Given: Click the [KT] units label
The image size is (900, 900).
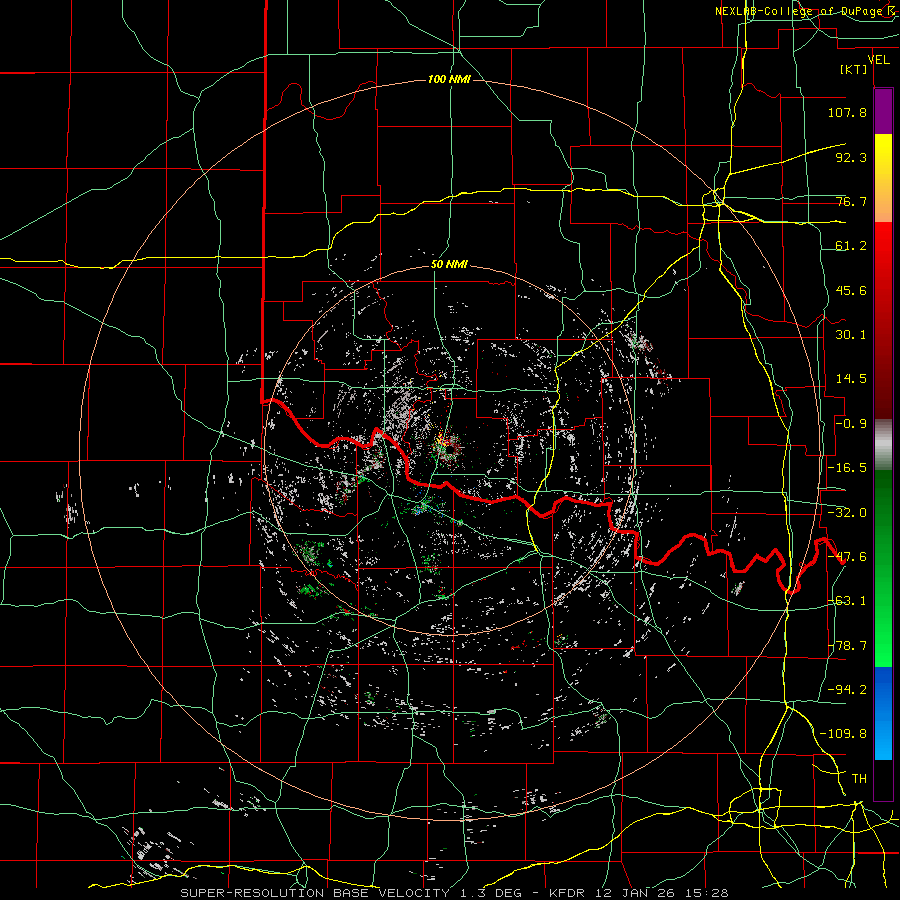Looking at the screenshot, I should click(854, 69).
